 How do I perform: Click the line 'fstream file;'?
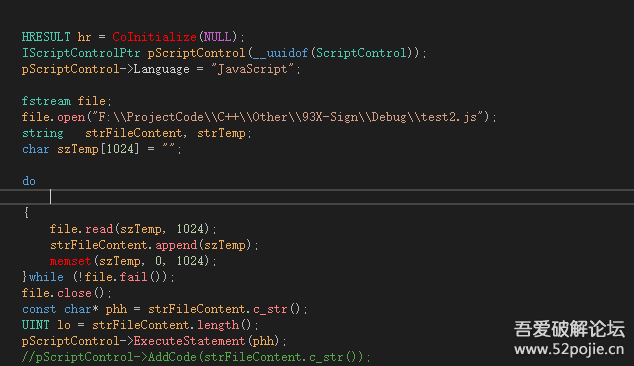click(67, 101)
